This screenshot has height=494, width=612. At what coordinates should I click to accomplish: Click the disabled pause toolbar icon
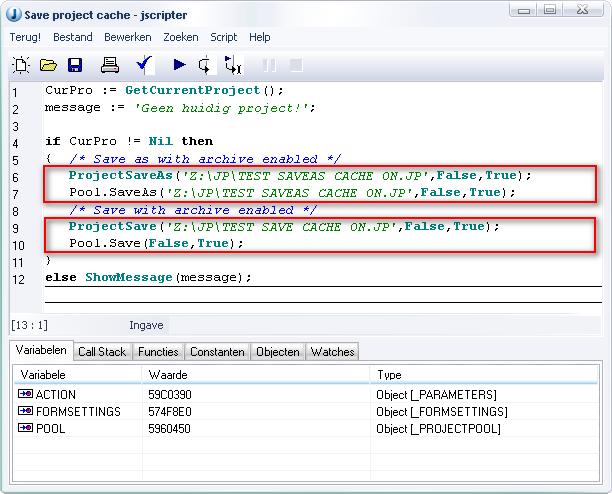coord(269,65)
